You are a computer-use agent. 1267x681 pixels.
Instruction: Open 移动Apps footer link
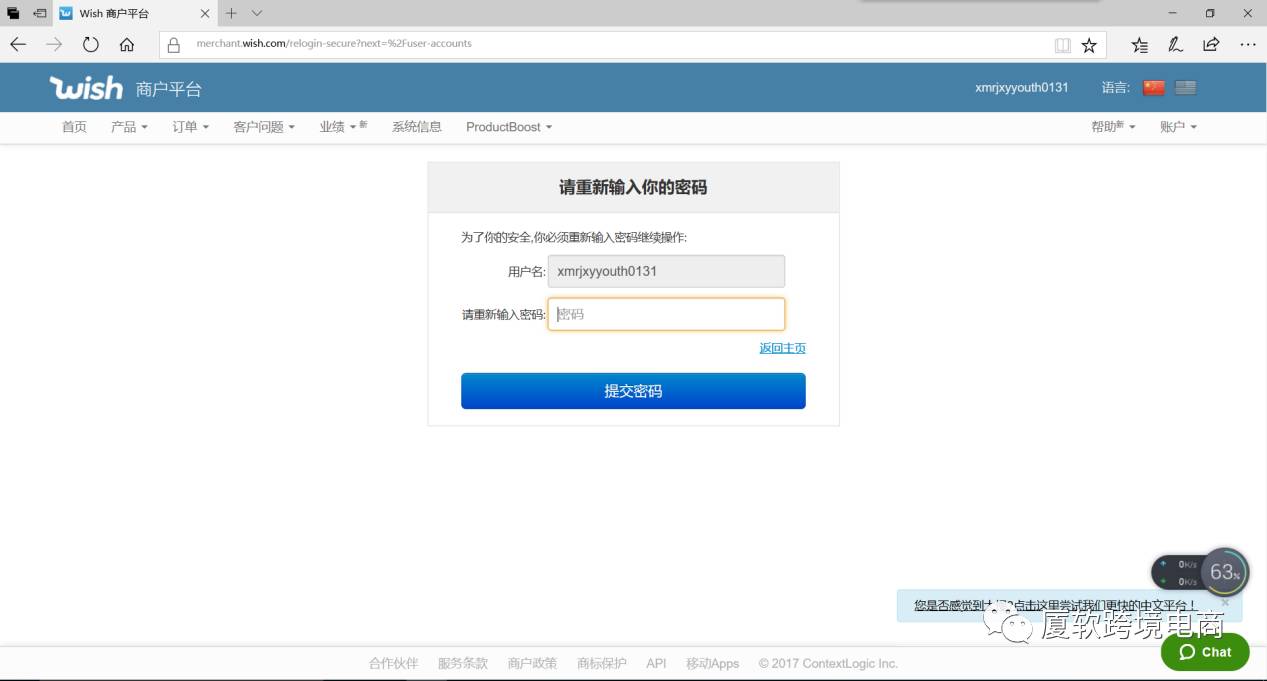click(712, 663)
